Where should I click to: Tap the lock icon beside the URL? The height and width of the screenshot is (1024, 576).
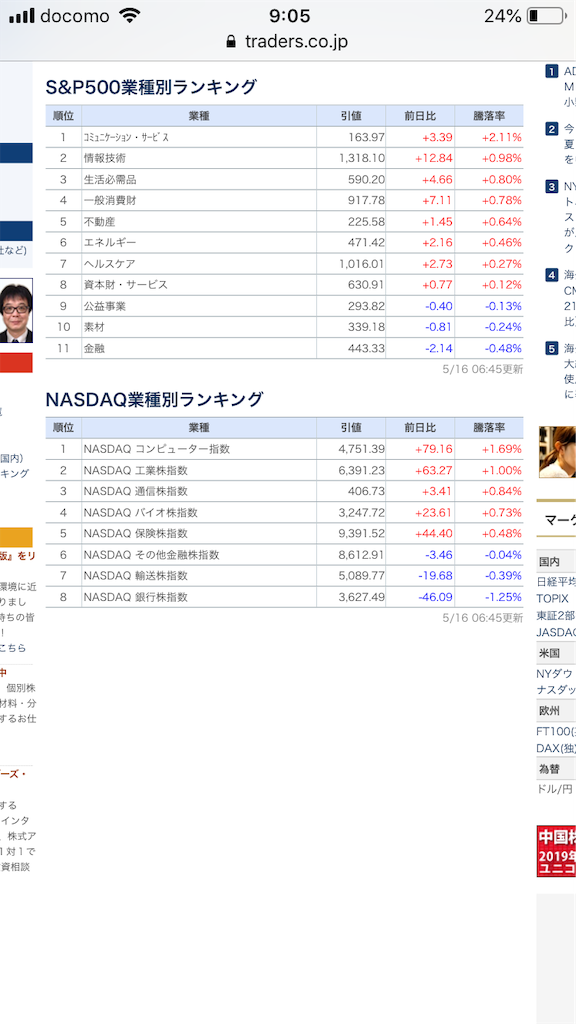click(231, 42)
